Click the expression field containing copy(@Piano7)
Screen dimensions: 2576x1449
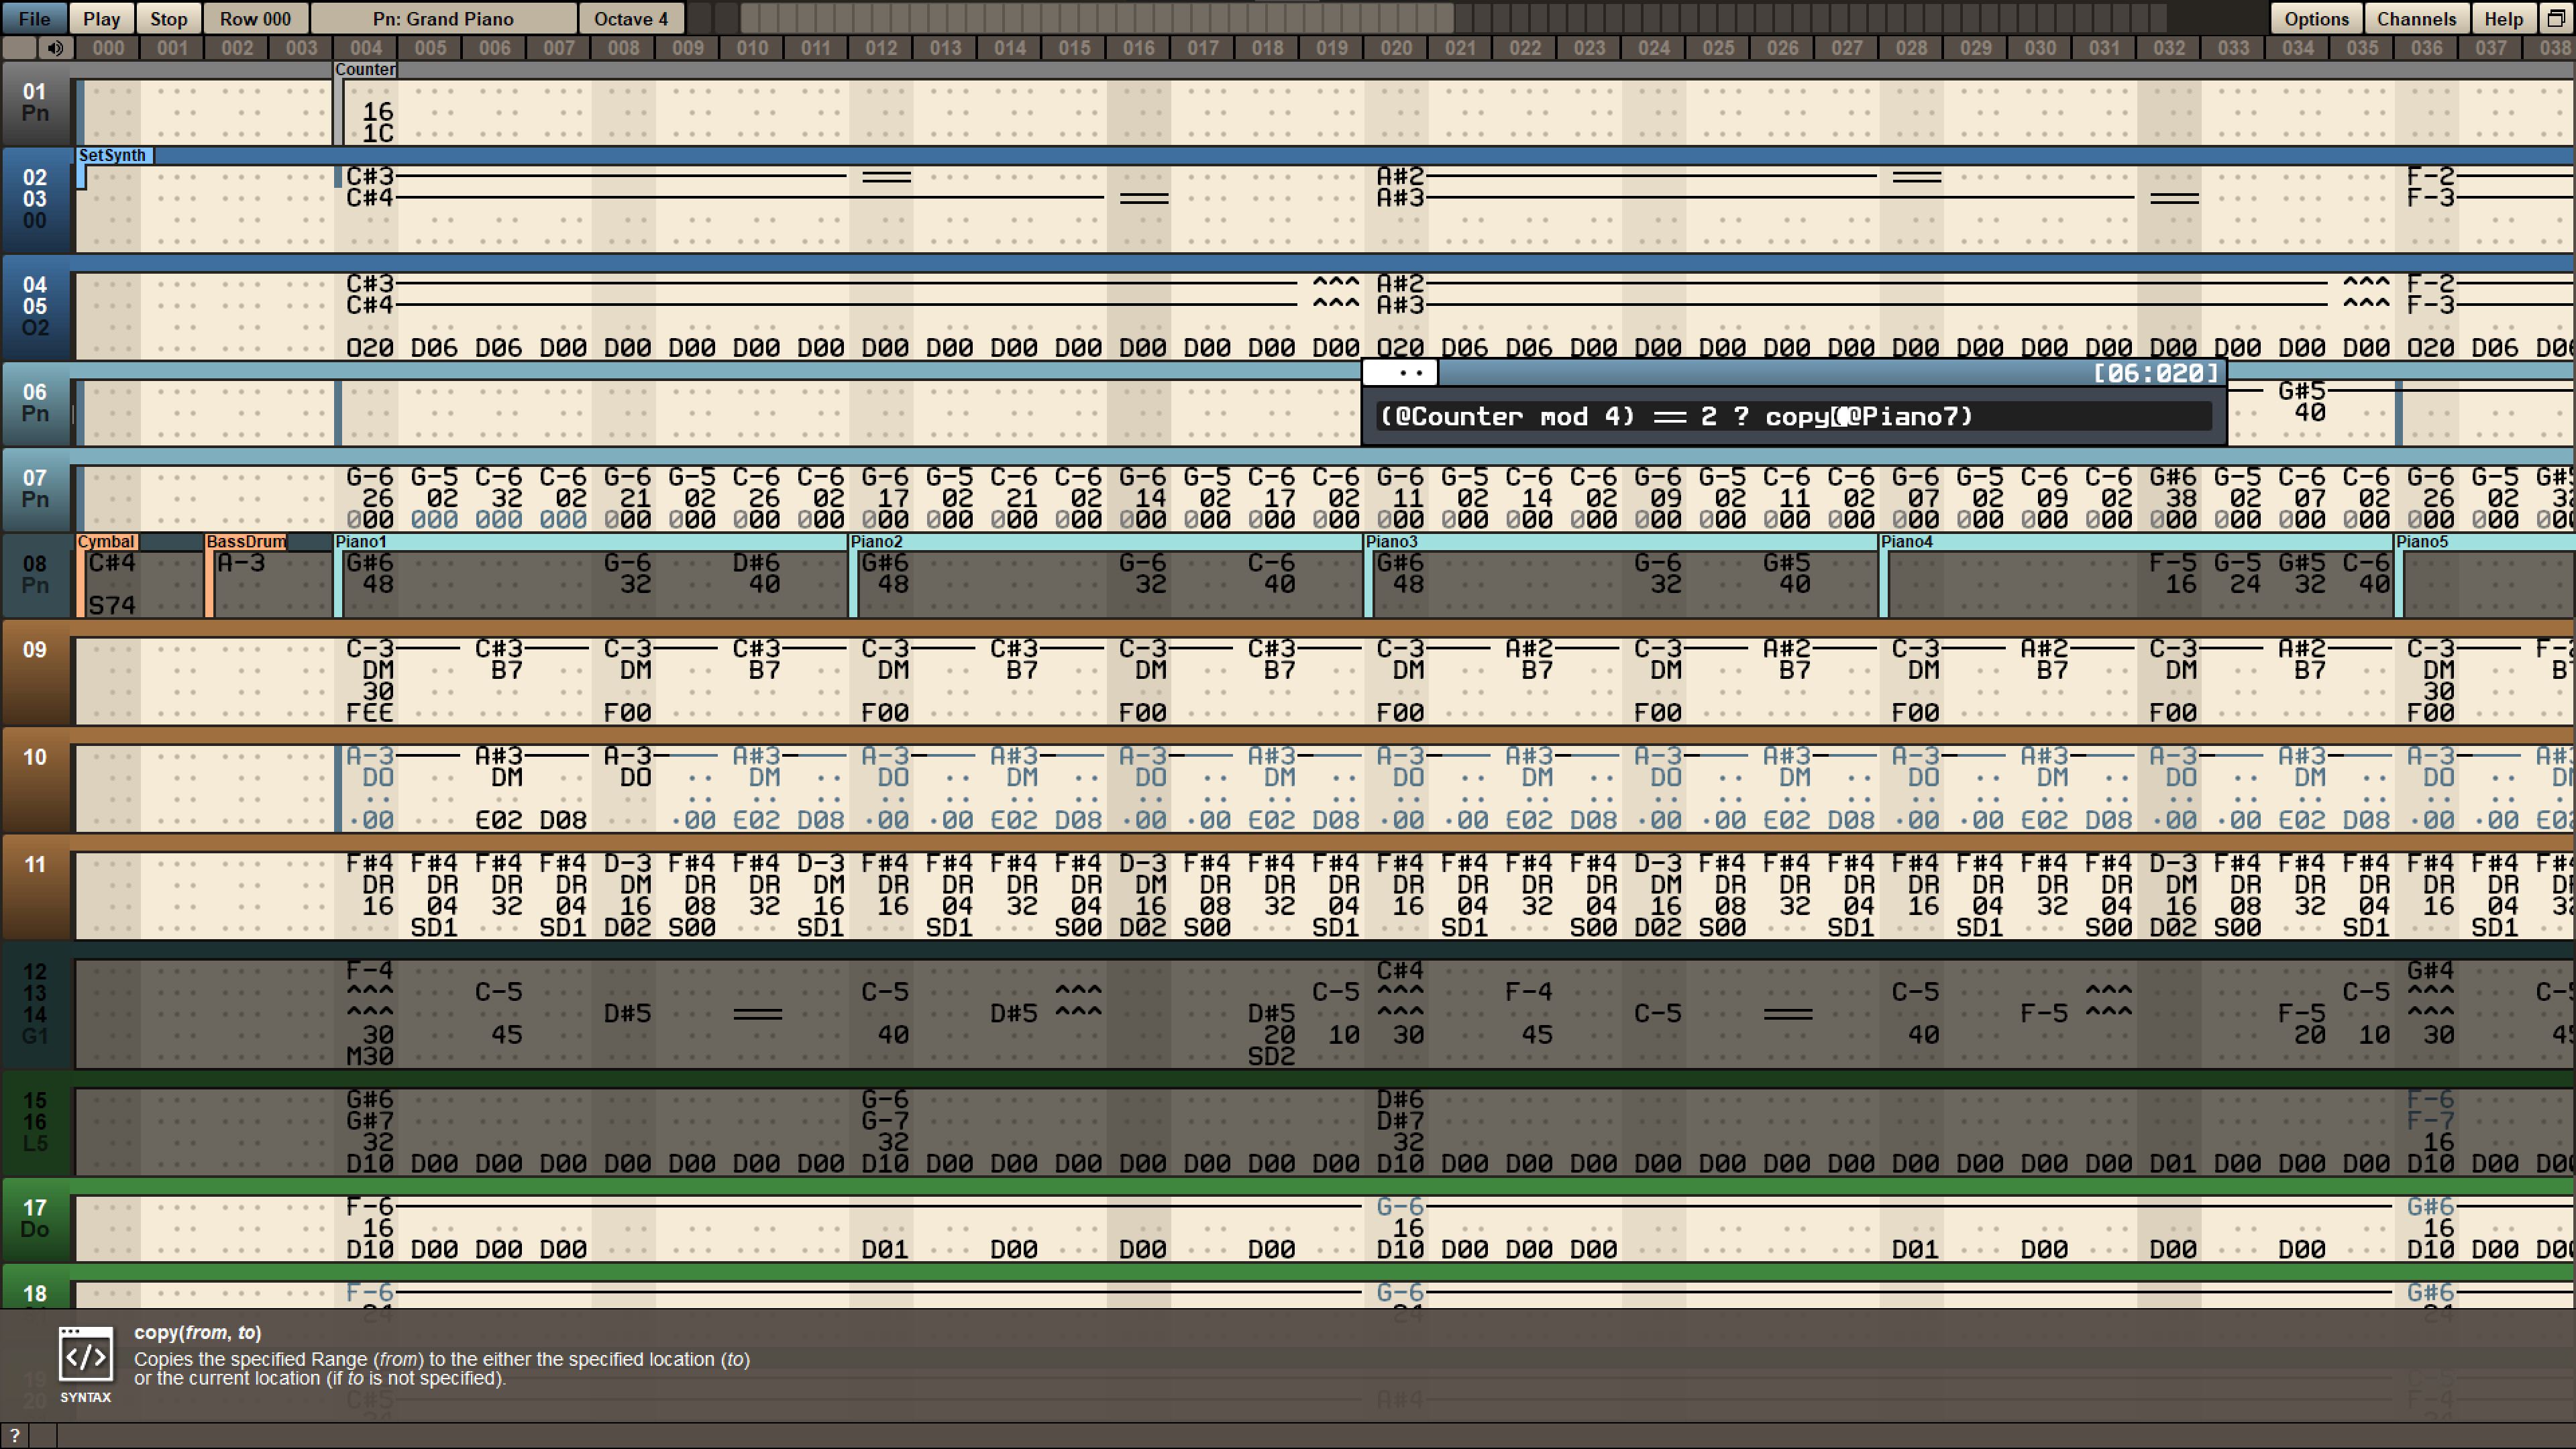pos(1790,417)
